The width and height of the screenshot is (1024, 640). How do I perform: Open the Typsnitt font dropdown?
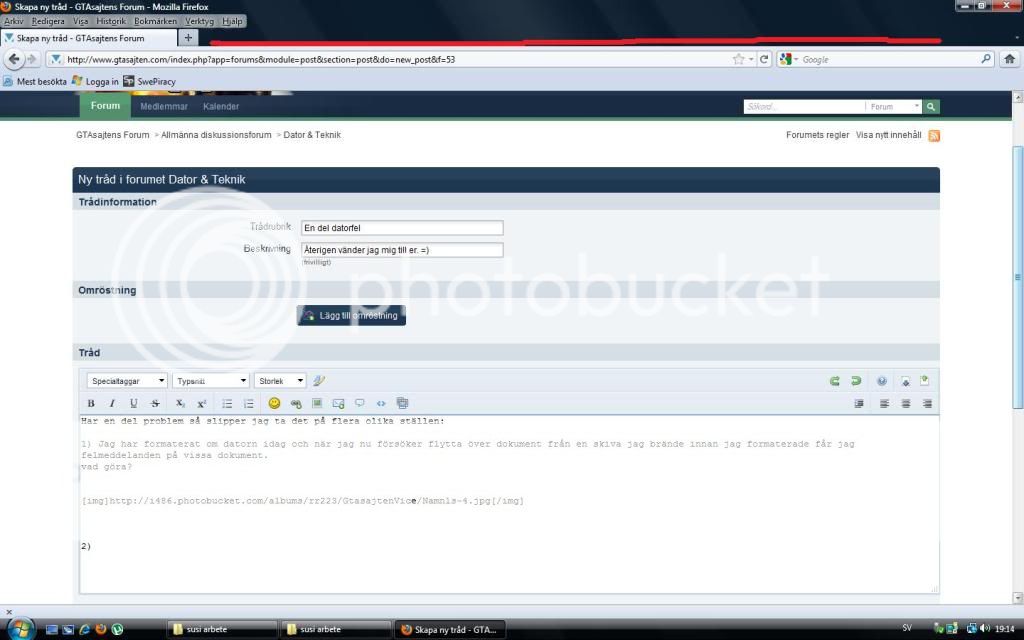click(x=211, y=381)
